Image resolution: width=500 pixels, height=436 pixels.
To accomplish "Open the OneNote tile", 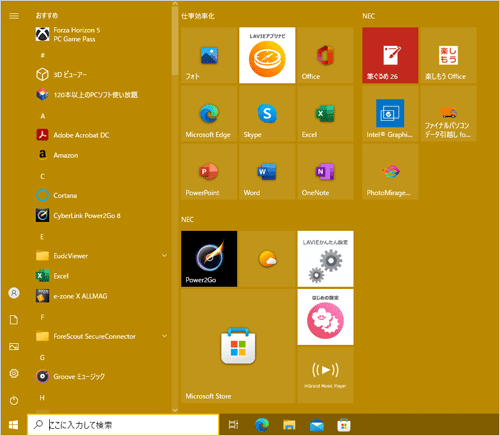I will [x=325, y=172].
